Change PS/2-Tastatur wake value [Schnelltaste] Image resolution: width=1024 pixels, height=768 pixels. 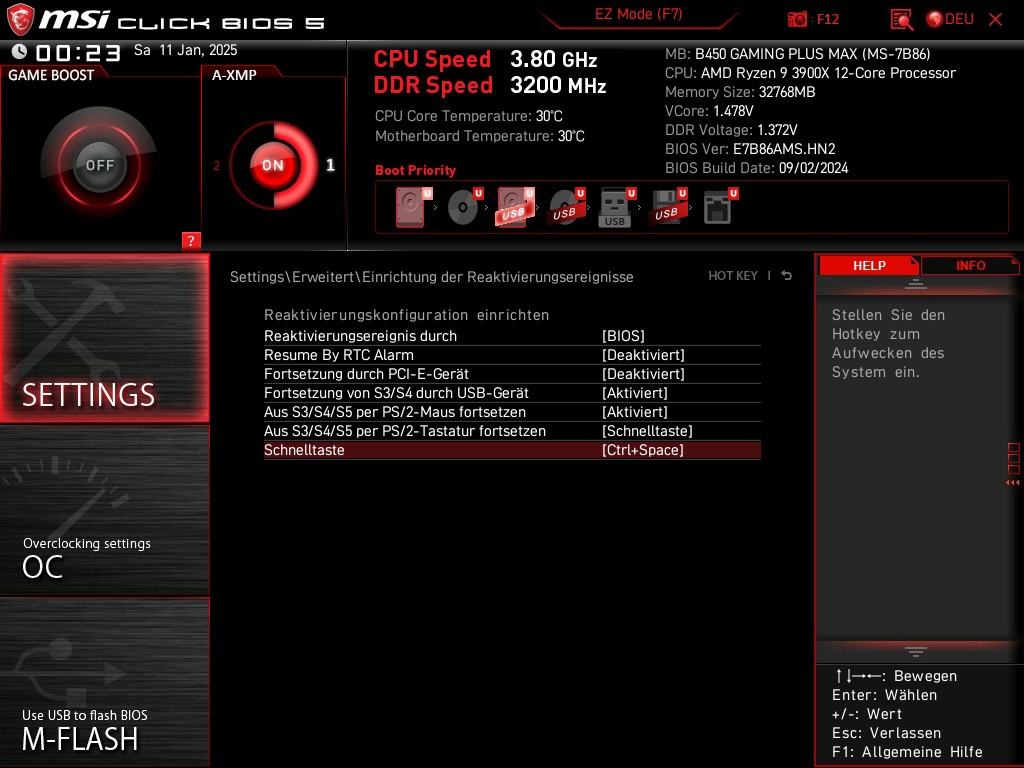tap(647, 430)
